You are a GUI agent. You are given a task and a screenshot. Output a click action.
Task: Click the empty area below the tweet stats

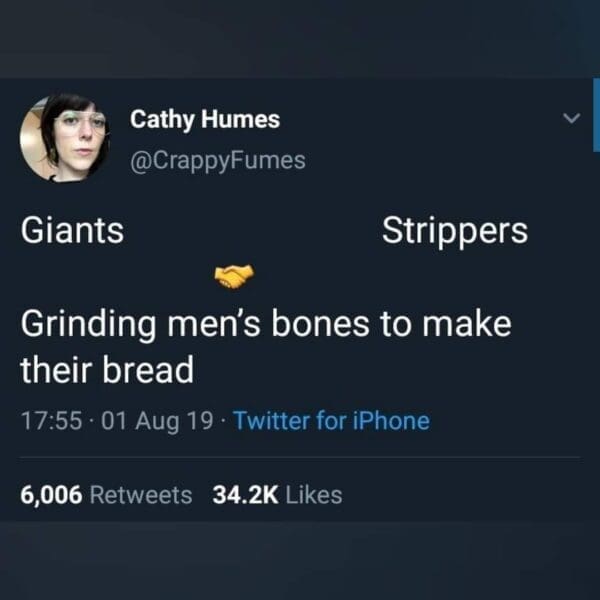[300, 560]
